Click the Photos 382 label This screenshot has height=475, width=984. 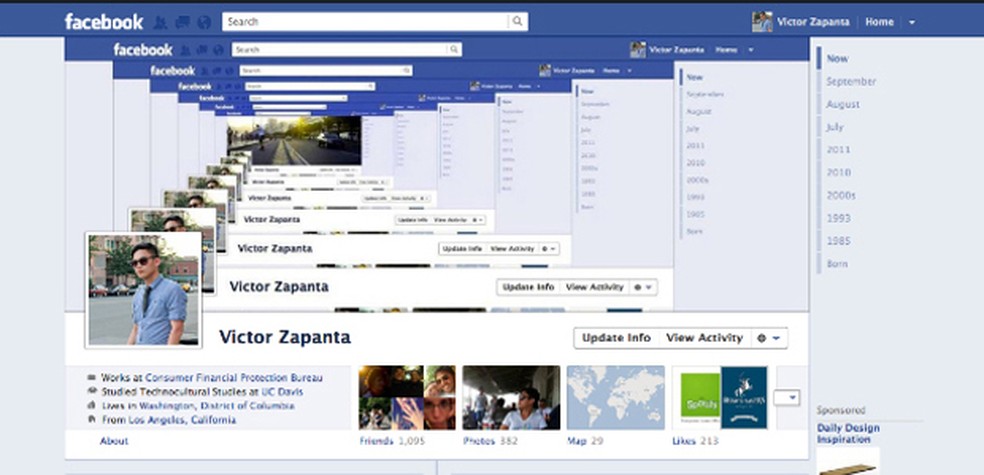[x=490, y=441]
